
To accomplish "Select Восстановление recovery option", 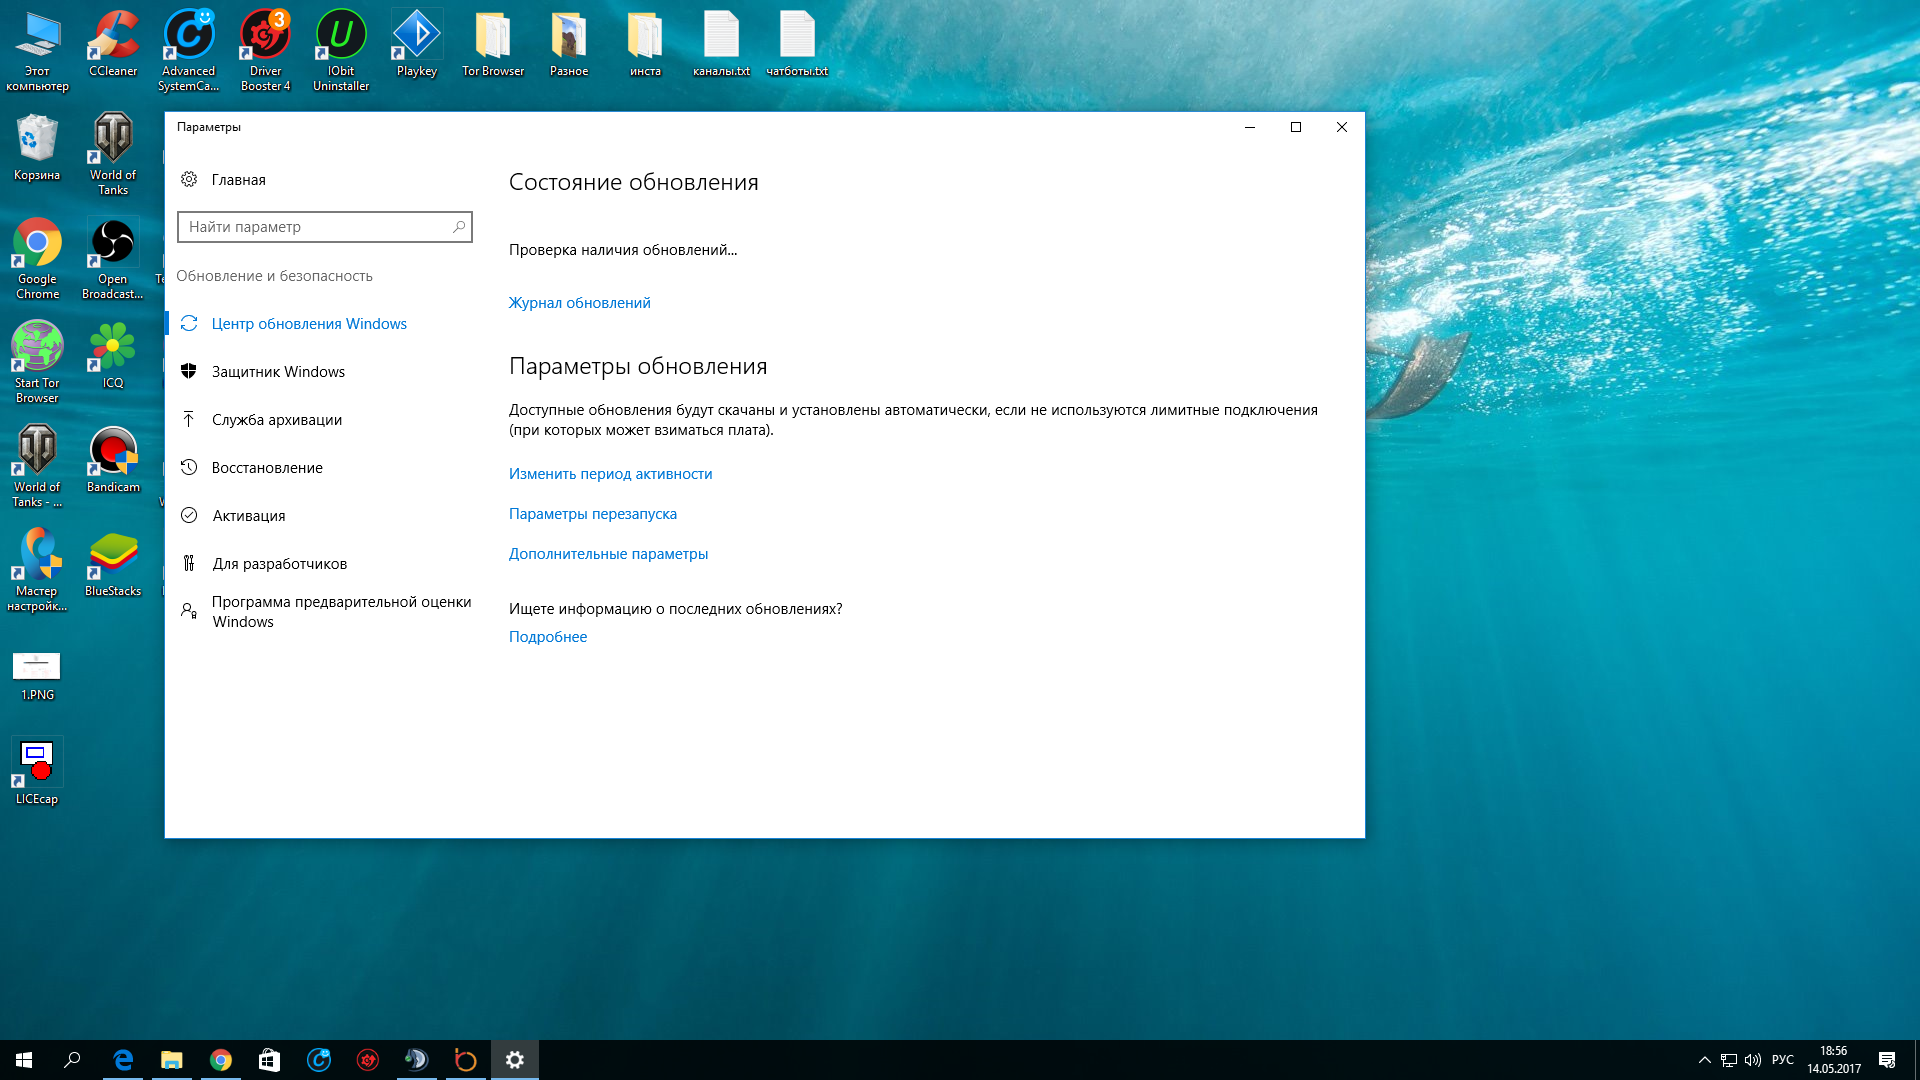I will click(267, 468).
